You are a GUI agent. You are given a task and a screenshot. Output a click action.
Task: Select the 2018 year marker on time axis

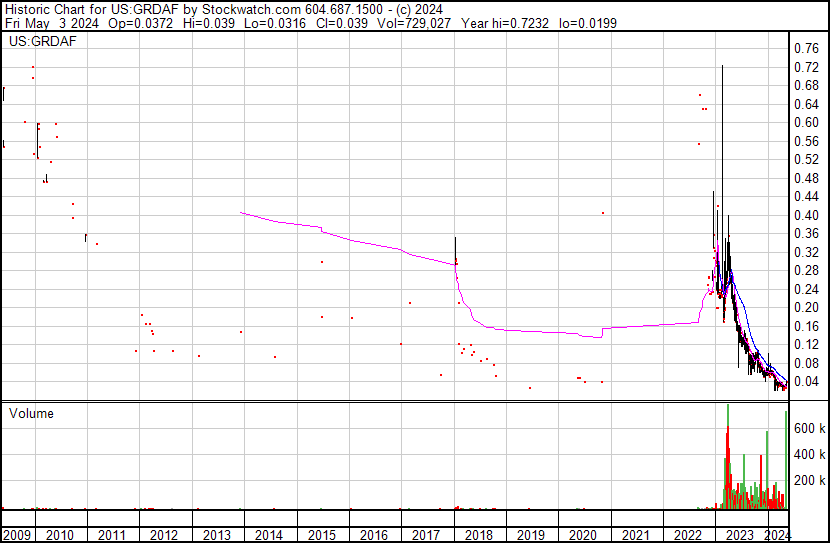[x=478, y=535]
